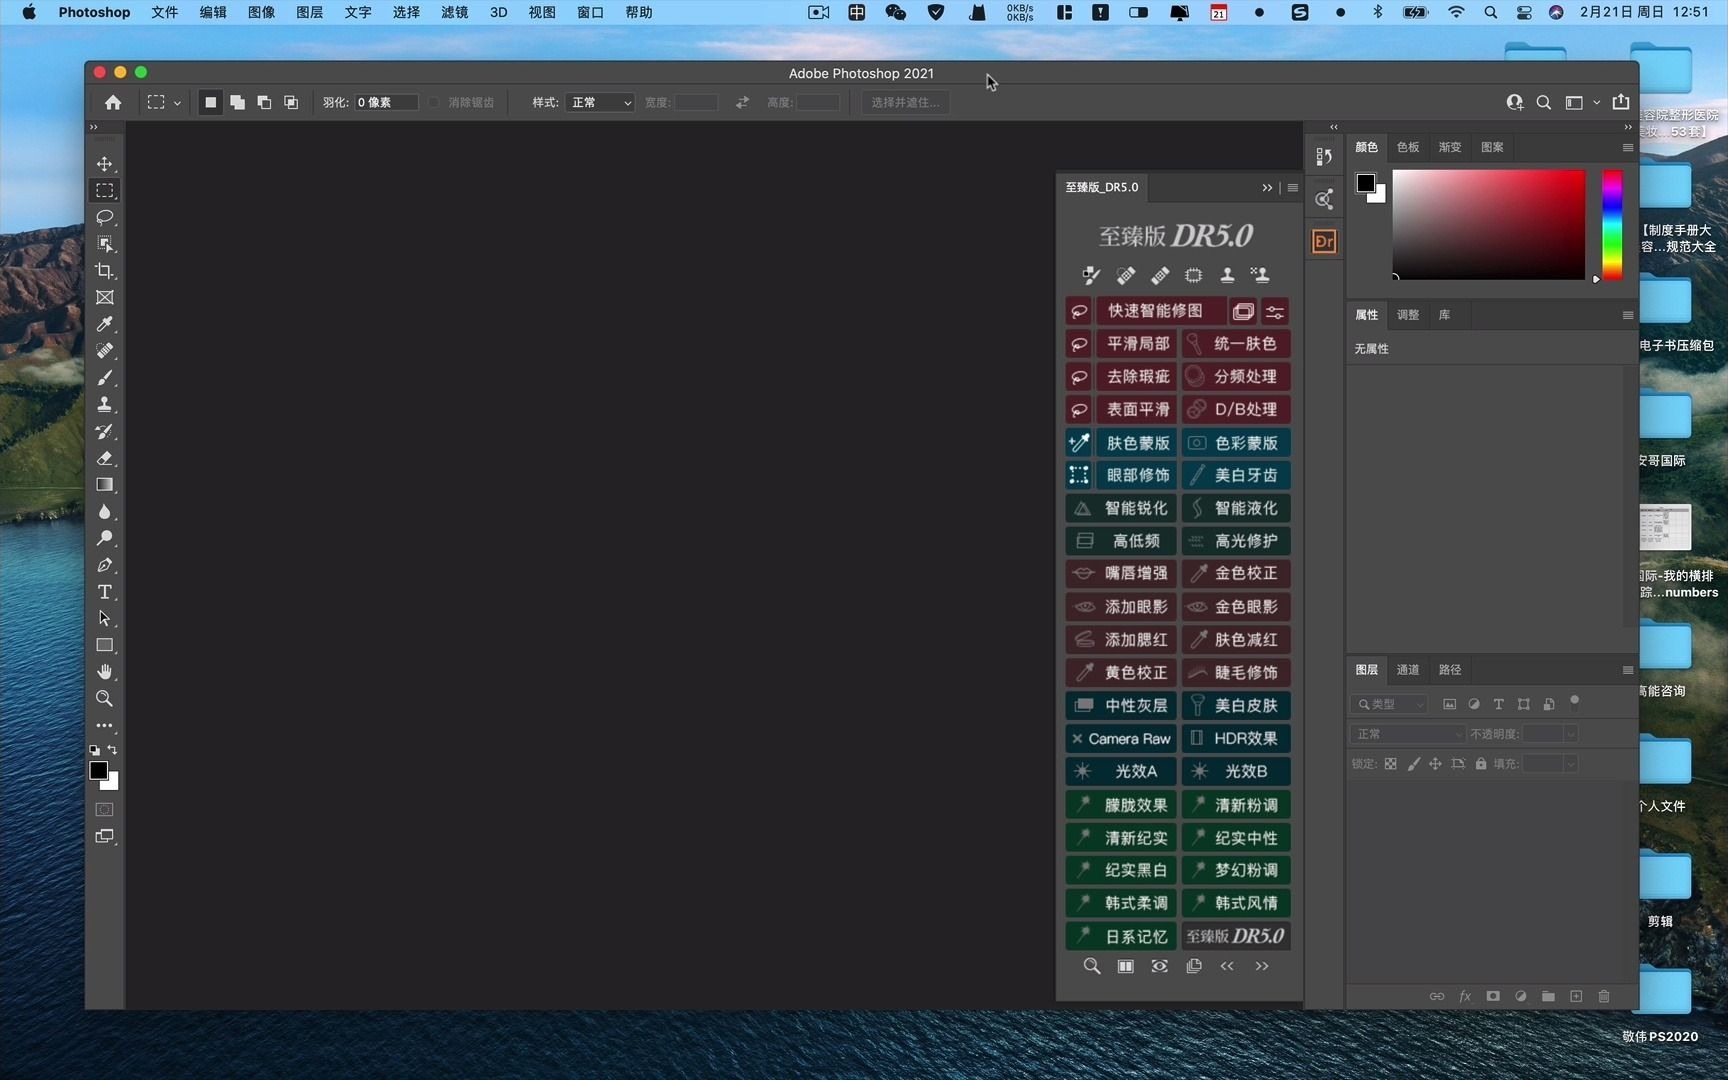Image resolution: width=1728 pixels, height=1080 pixels.
Task: Click the 羽化 feather input field
Action: [386, 102]
